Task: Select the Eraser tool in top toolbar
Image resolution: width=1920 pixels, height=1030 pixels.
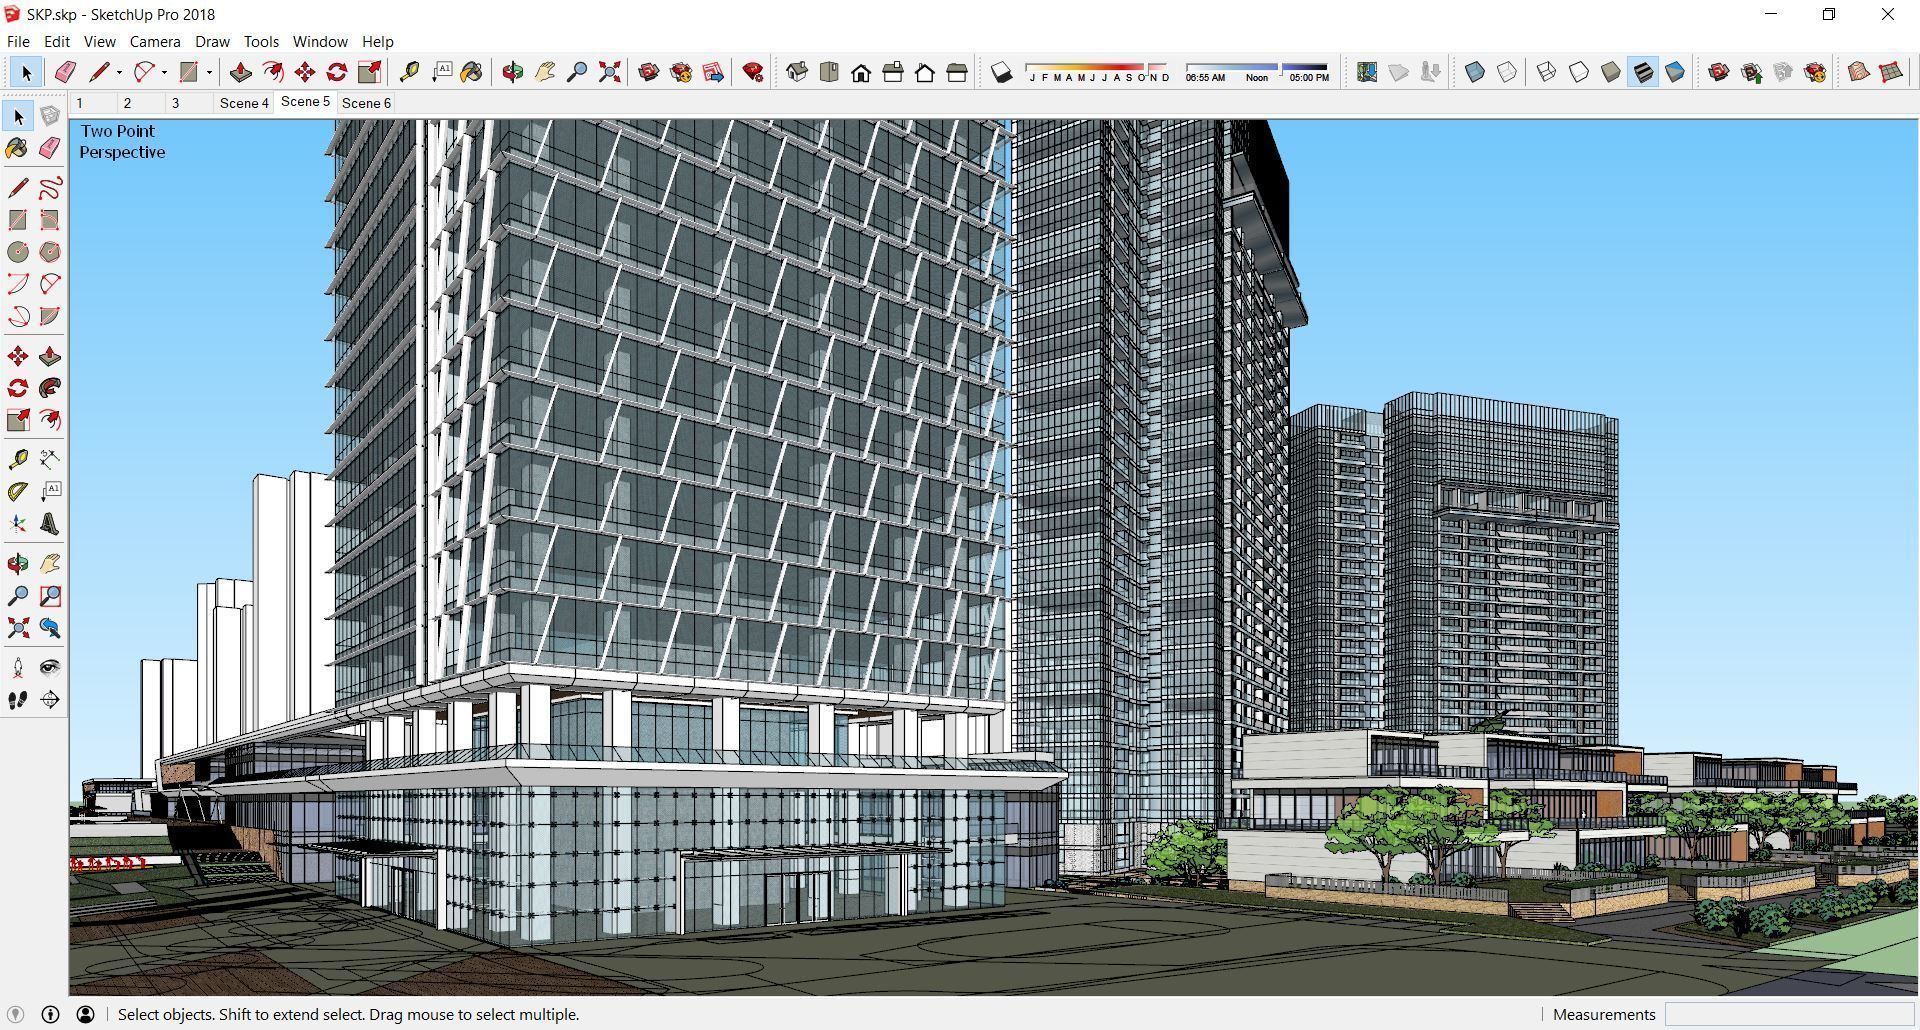Action: click(65, 72)
